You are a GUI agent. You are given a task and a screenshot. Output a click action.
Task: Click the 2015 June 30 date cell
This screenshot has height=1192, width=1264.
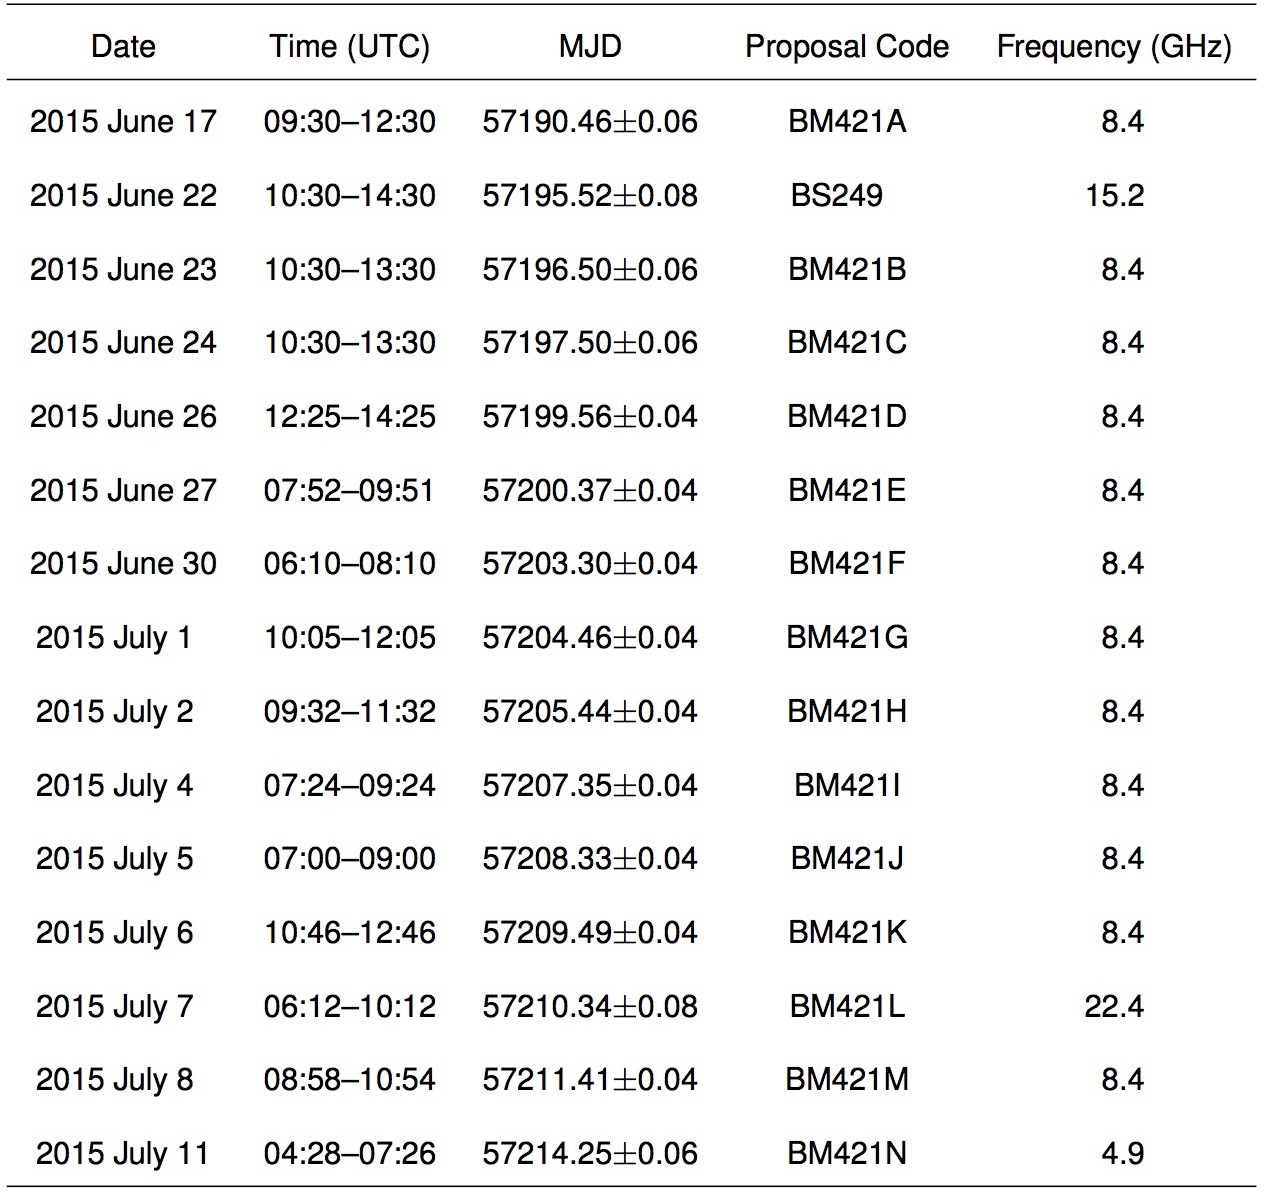[123, 564]
